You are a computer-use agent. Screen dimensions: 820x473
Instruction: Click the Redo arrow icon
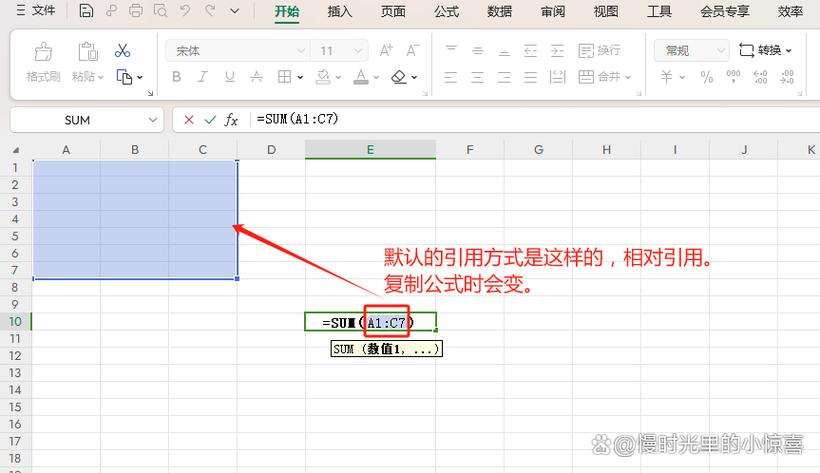coord(210,10)
